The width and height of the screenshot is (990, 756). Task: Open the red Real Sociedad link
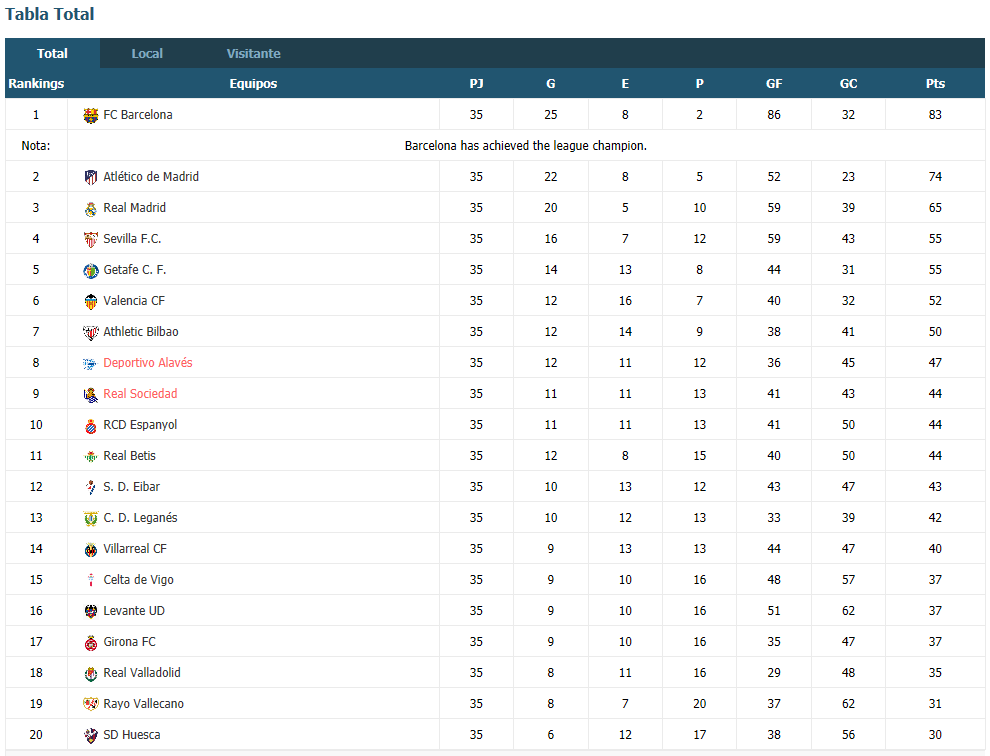pyautogui.click(x=140, y=393)
